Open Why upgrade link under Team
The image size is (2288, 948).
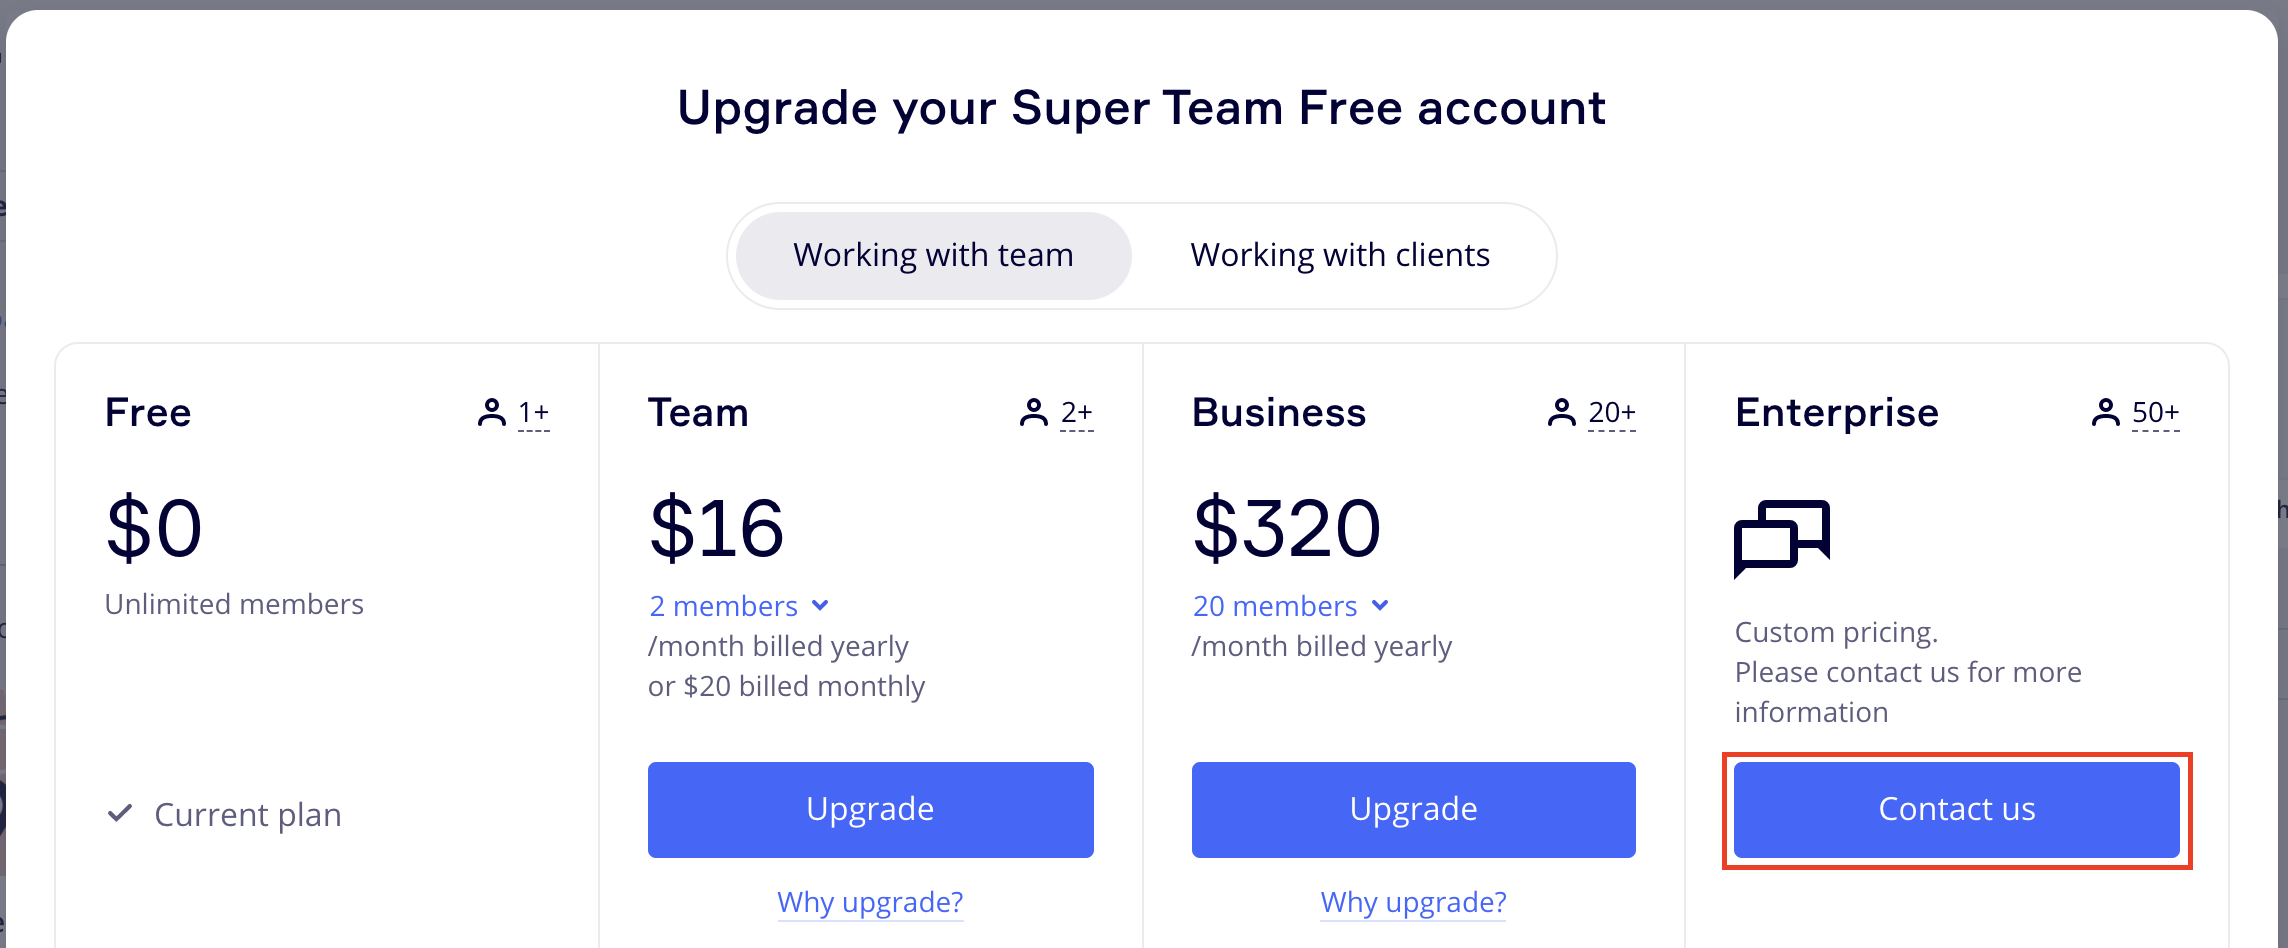click(x=870, y=902)
